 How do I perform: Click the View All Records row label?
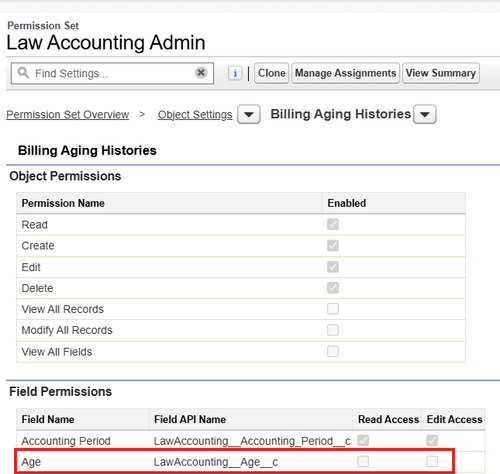63,309
